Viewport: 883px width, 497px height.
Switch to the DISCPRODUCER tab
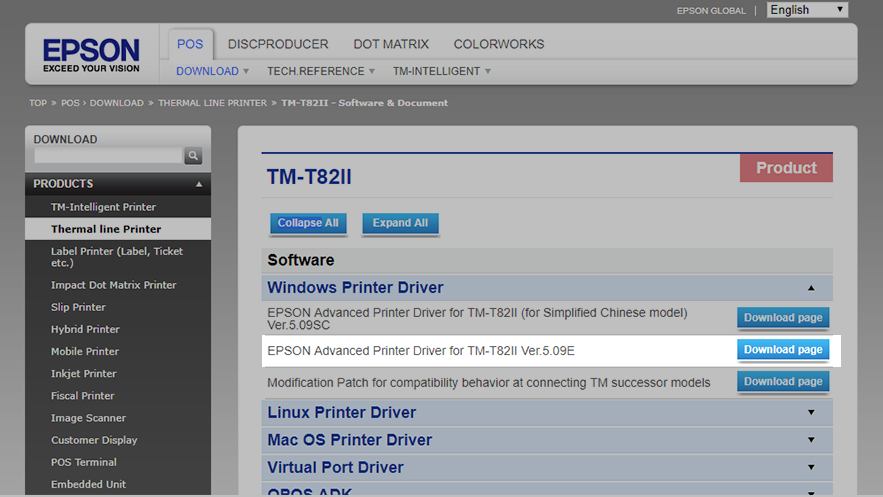point(278,44)
